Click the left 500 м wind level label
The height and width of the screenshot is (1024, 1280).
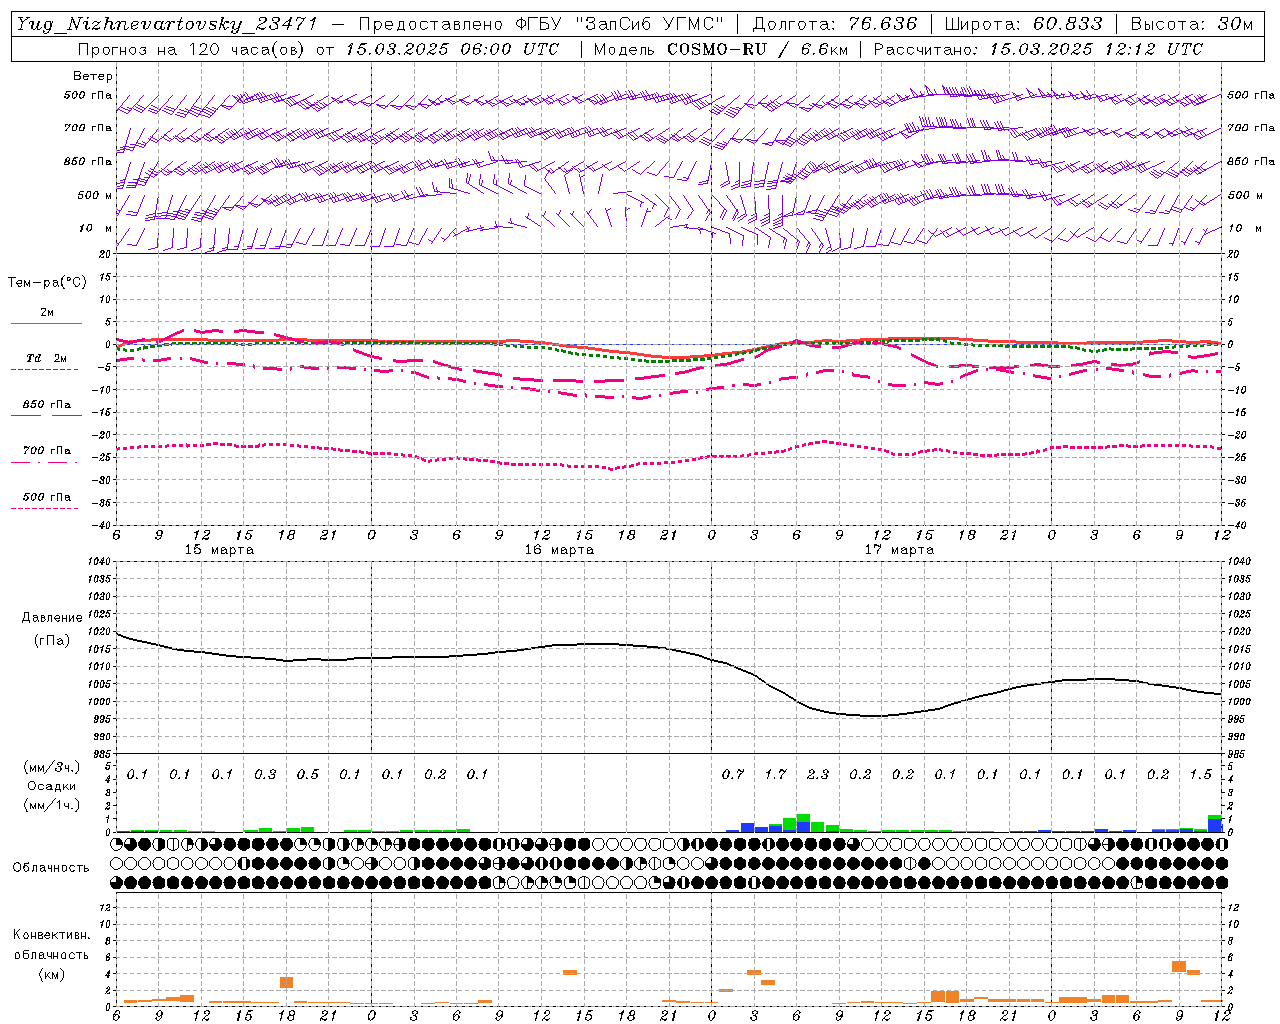pos(95,195)
